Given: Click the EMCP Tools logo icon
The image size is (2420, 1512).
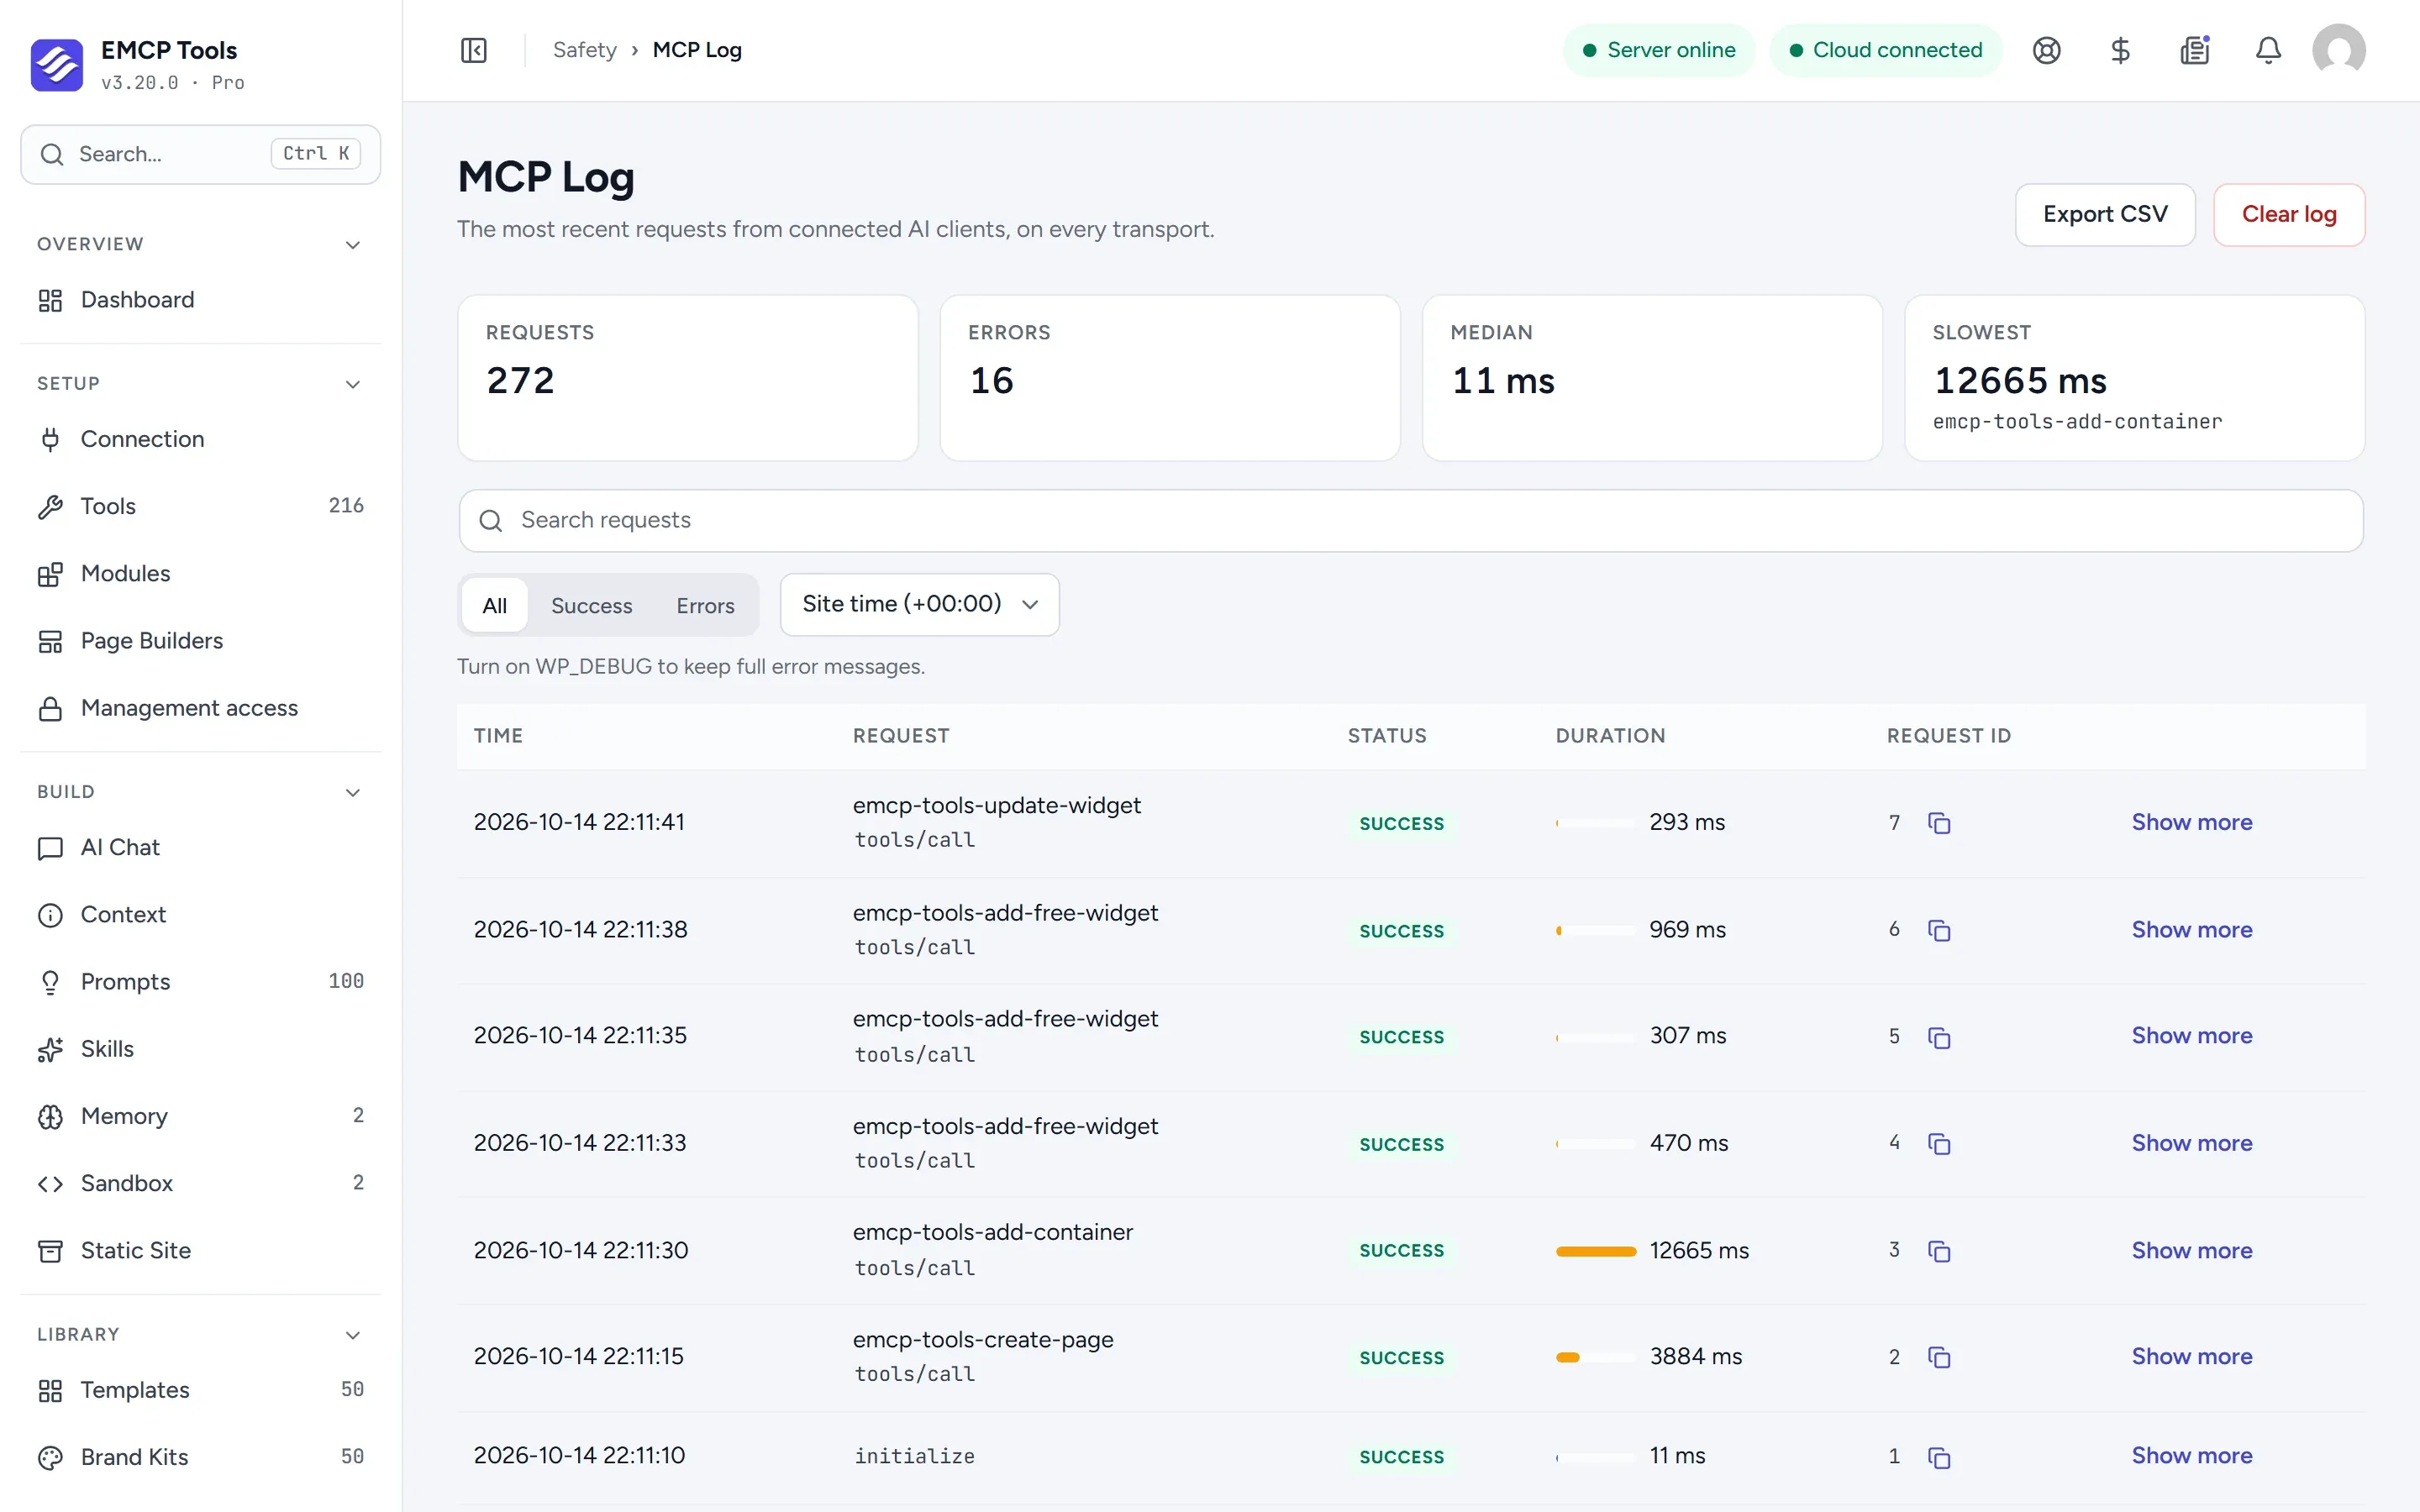Looking at the screenshot, I should pyautogui.click(x=57, y=65).
